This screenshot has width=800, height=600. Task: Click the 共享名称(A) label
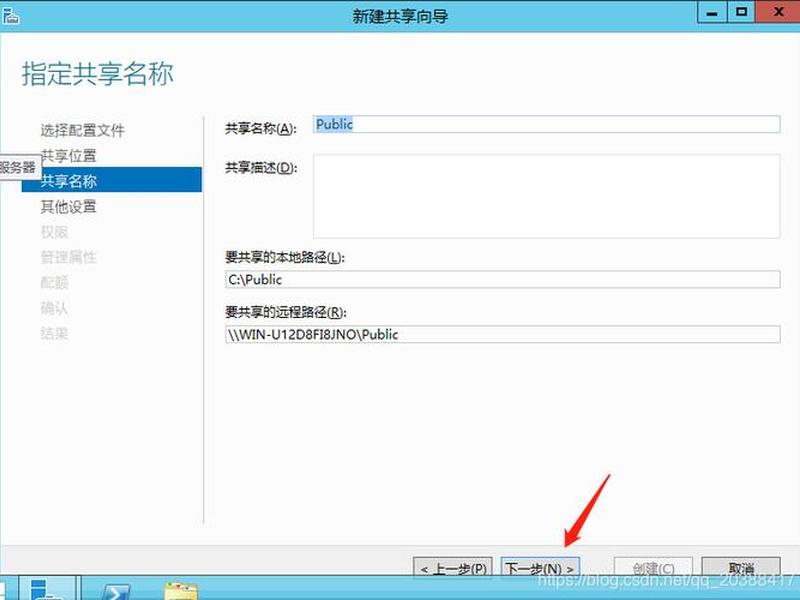tap(261, 128)
